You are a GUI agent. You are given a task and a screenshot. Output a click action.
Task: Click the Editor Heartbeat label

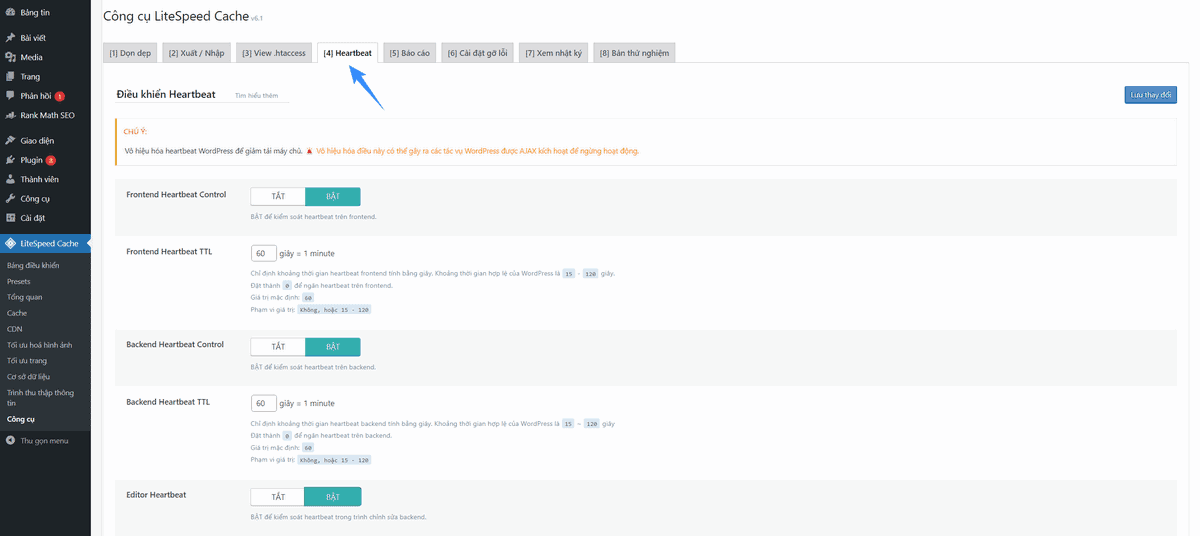pos(156,494)
